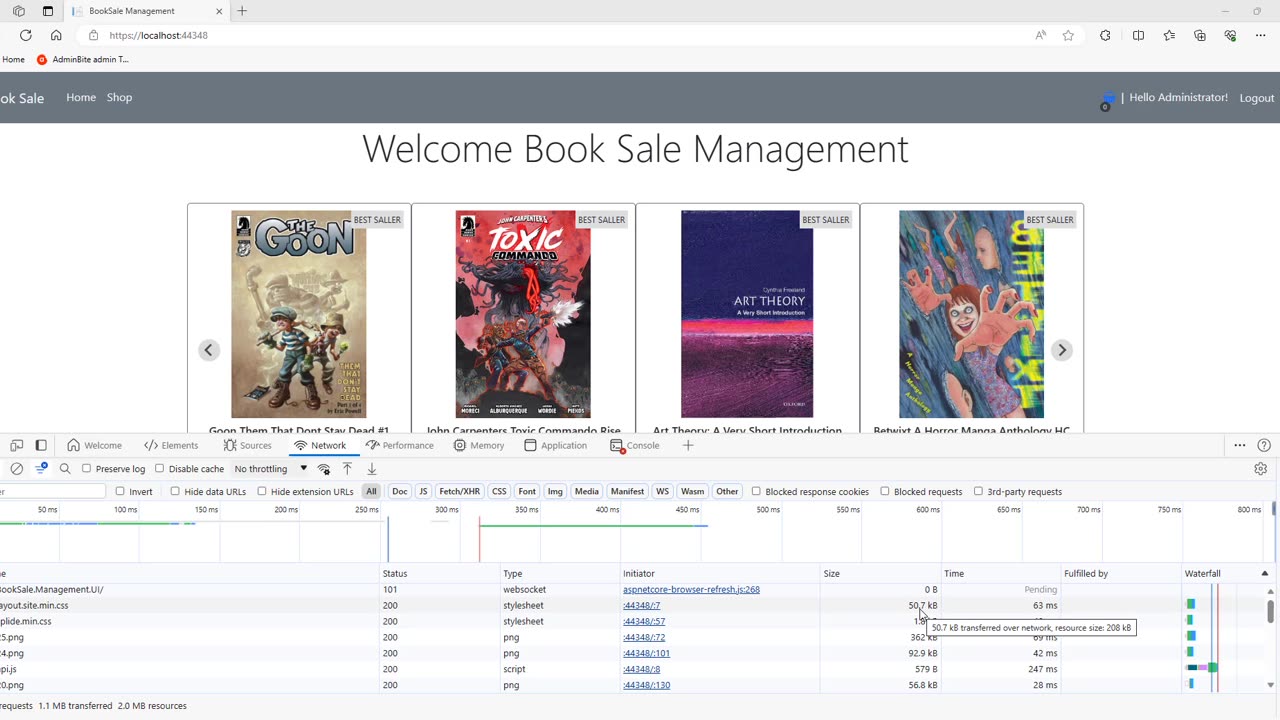Screen dimensions: 1280x720
Task: Check Blocked requests option
Action: point(885,492)
